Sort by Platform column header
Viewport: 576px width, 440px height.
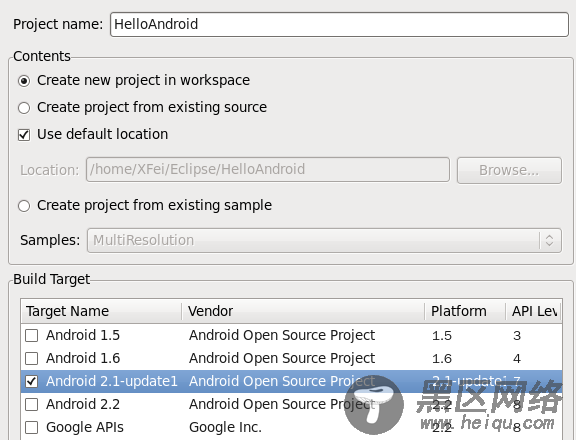pos(465,311)
